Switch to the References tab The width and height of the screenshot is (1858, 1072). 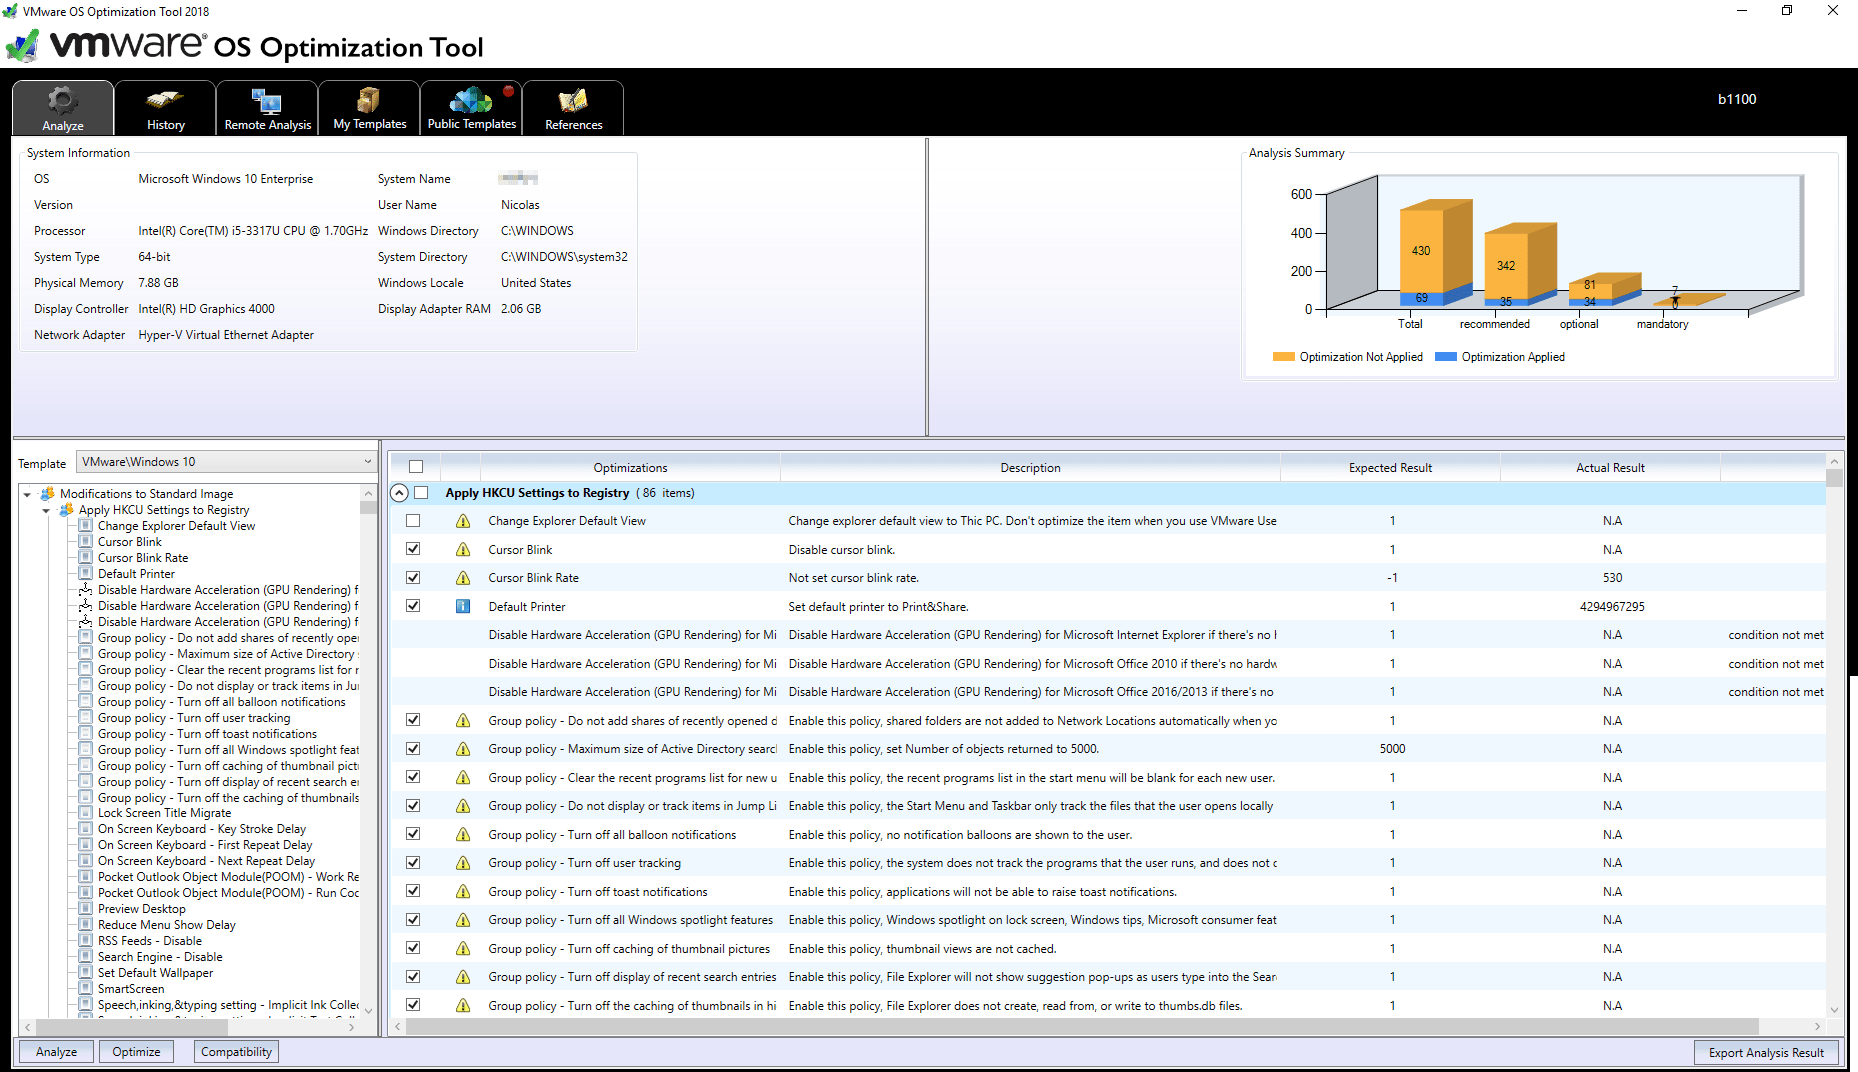(573, 107)
